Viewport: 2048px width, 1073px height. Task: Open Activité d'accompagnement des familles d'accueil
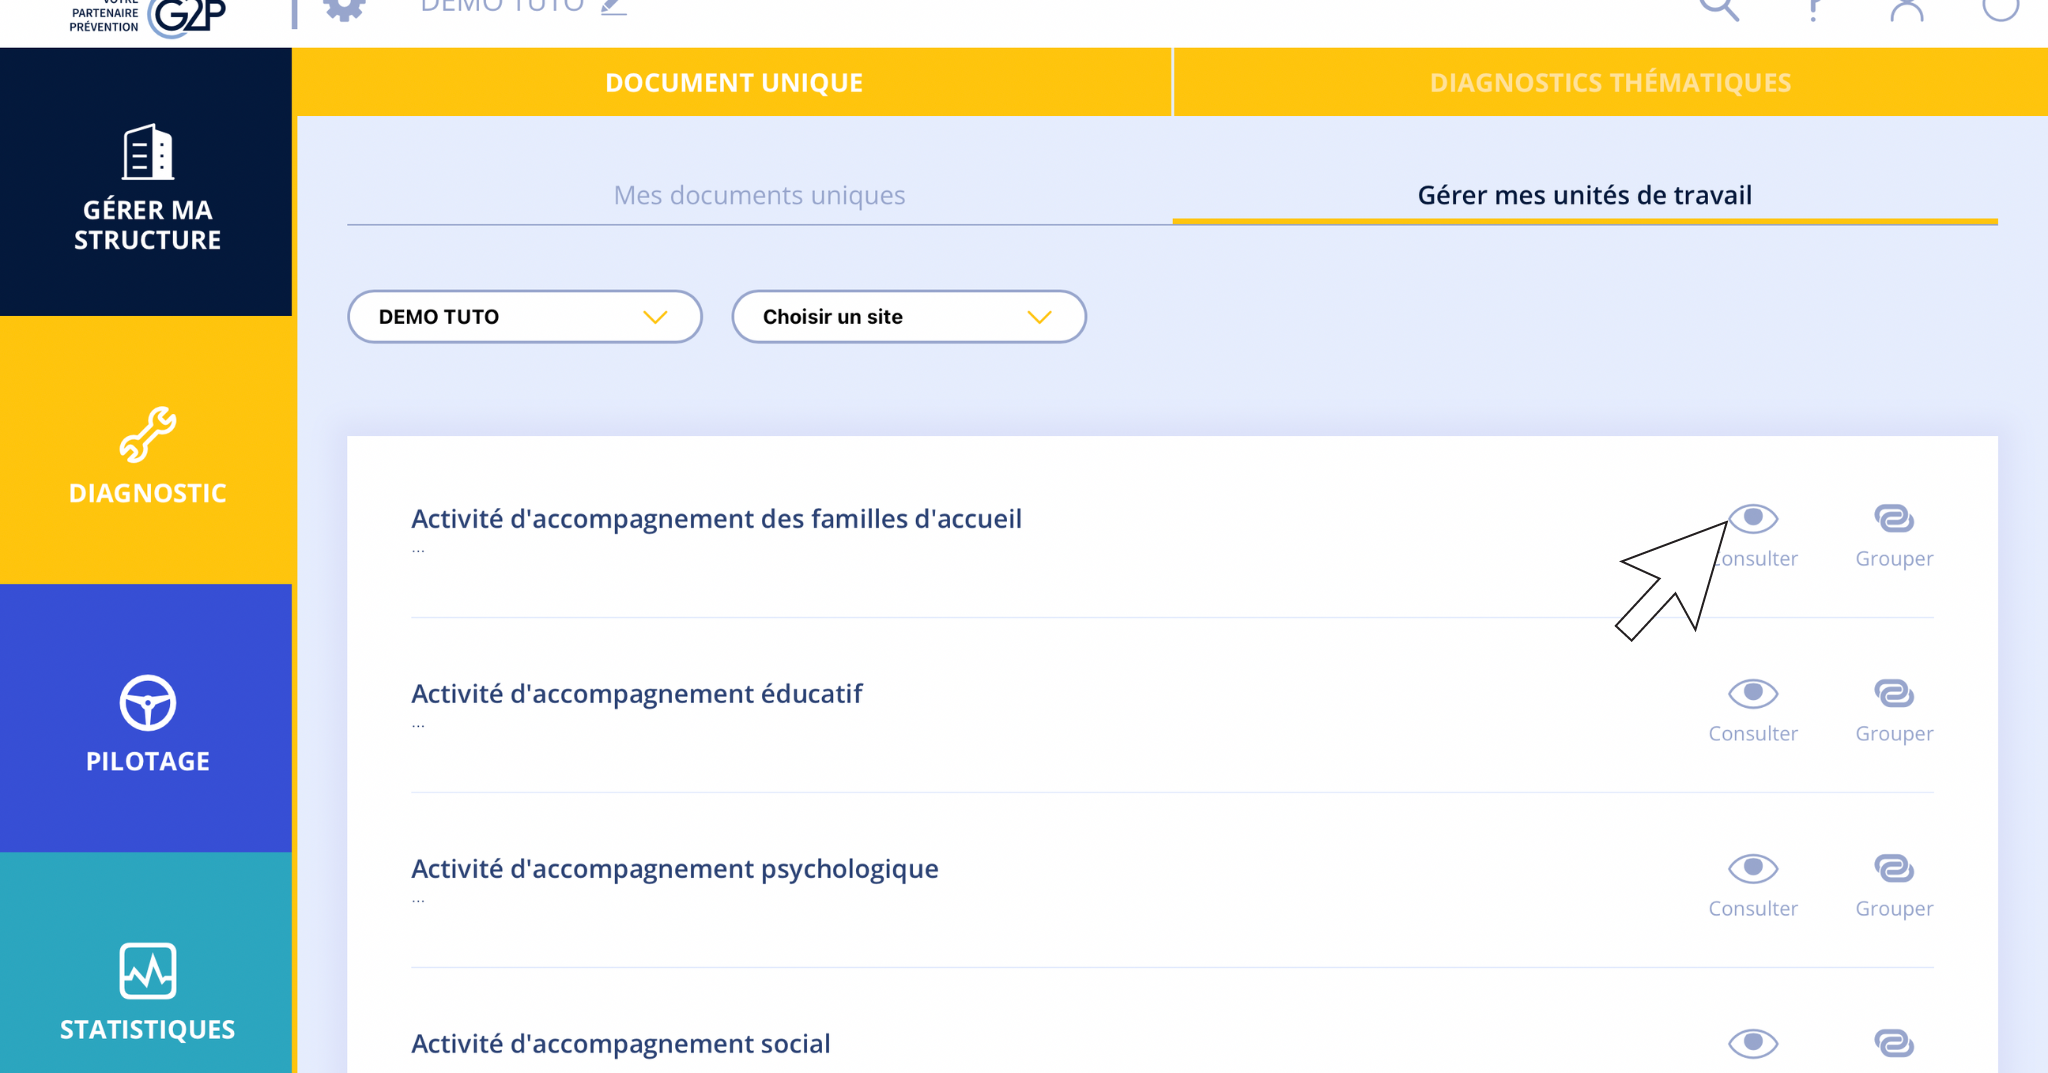(716, 518)
